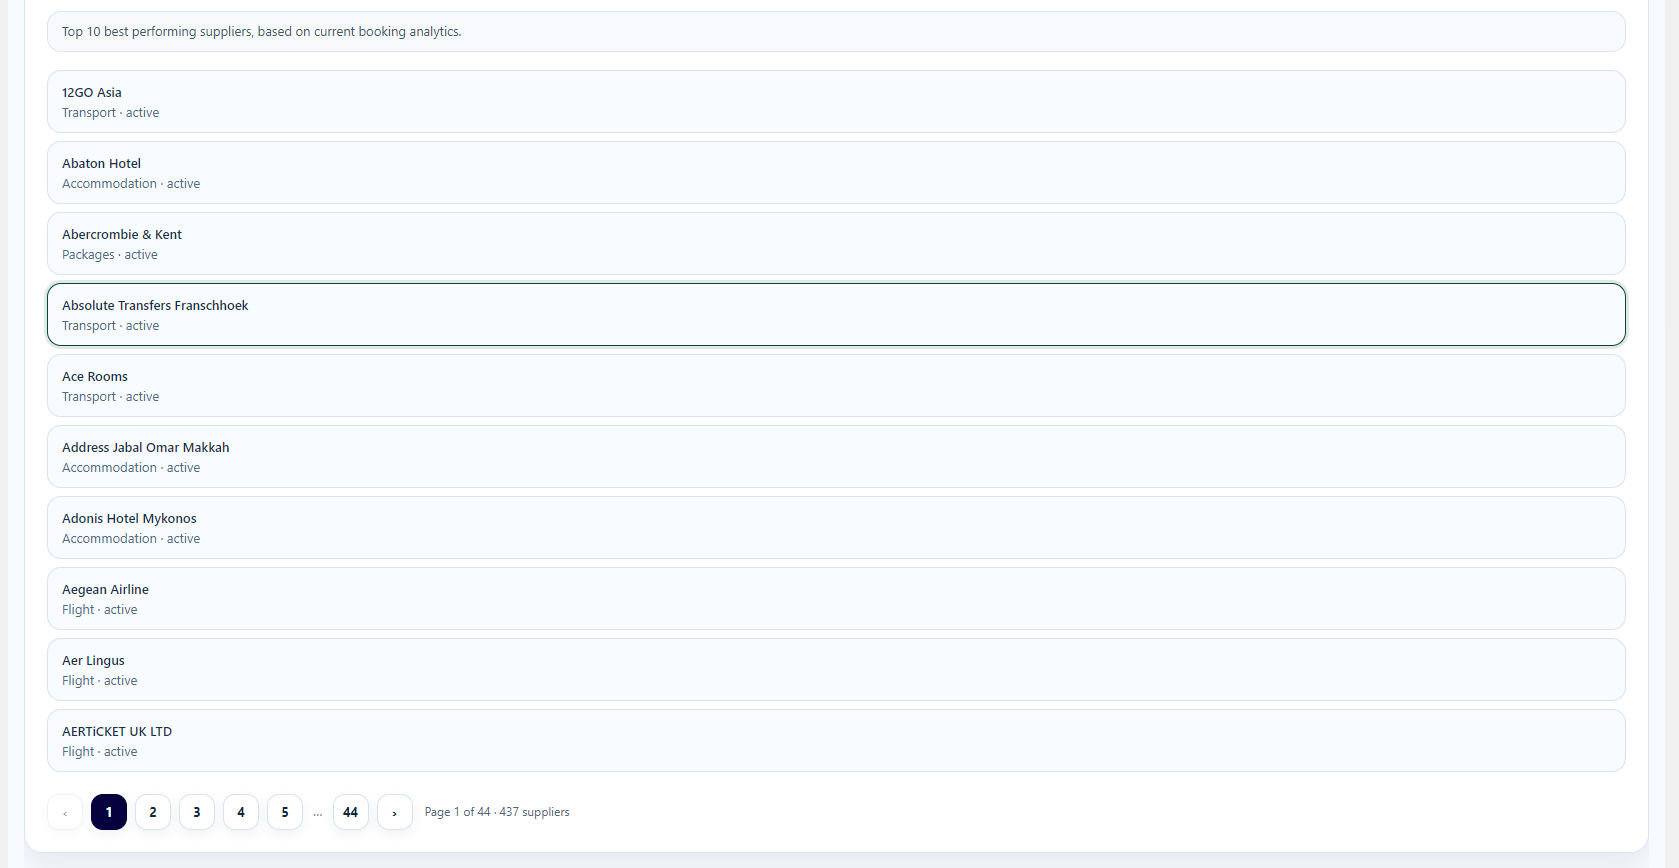Click 'Page 1 of 44 · 437 suppliers' text
Image resolution: width=1679 pixels, height=868 pixels.
[497, 812]
